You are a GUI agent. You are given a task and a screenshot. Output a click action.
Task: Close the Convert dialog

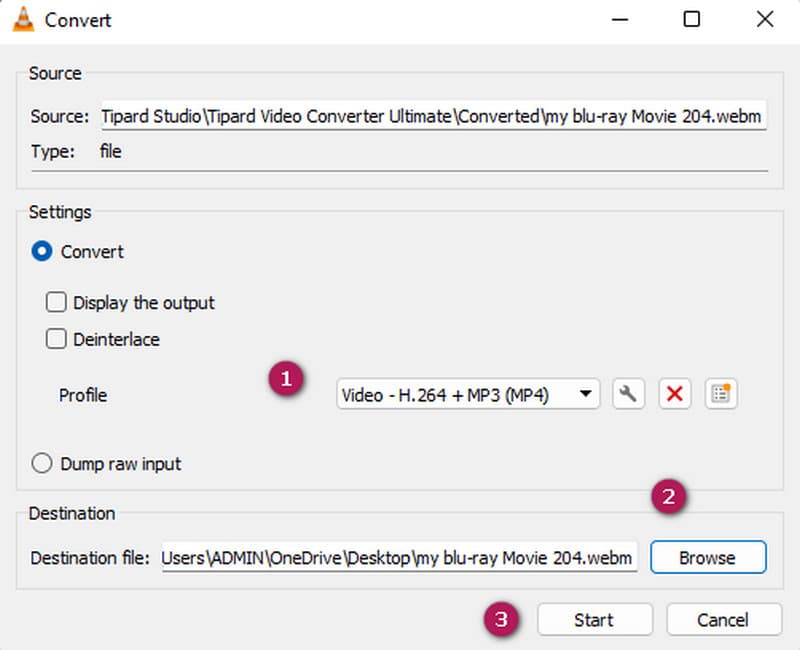(764, 20)
